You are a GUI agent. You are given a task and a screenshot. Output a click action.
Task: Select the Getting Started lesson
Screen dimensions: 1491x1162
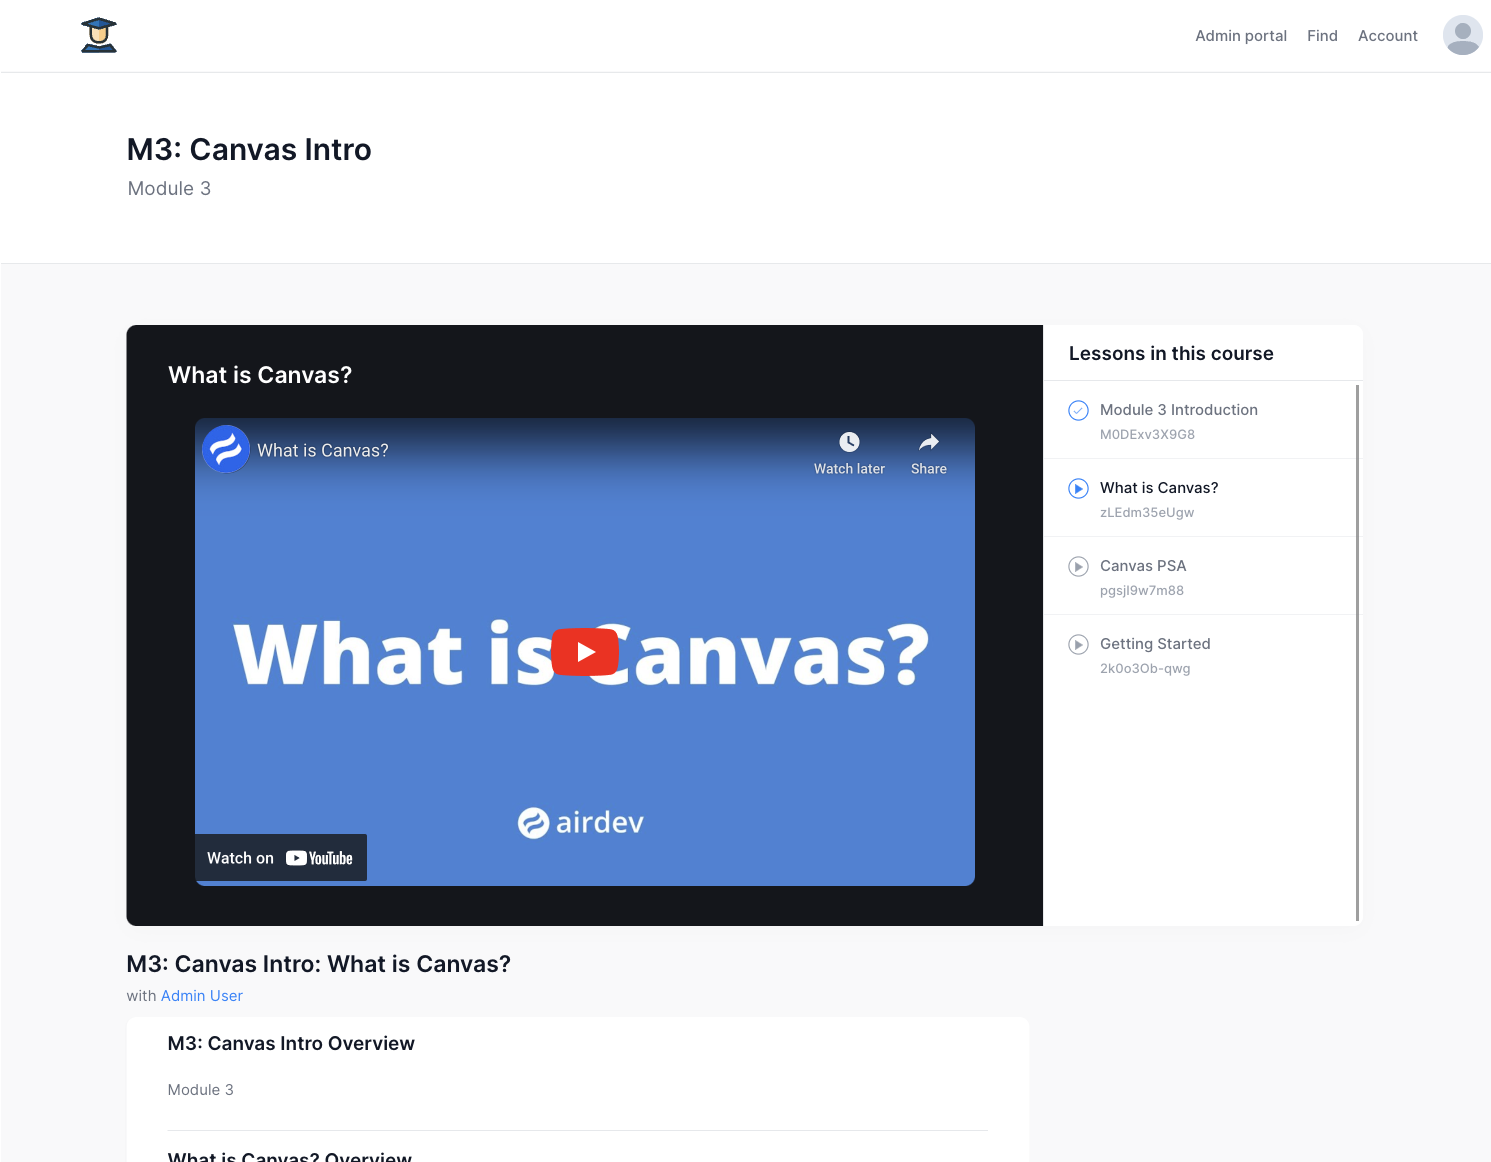[x=1203, y=654]
